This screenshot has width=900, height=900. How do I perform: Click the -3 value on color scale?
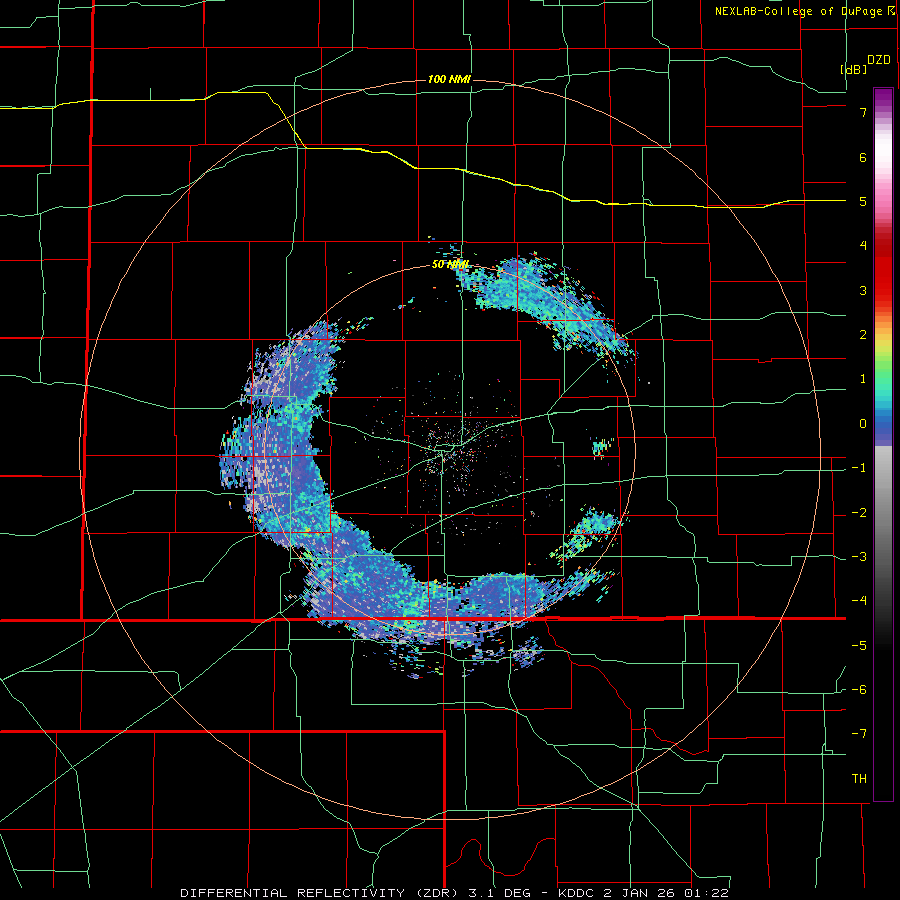pyautogui.click(x=859, y=556)
